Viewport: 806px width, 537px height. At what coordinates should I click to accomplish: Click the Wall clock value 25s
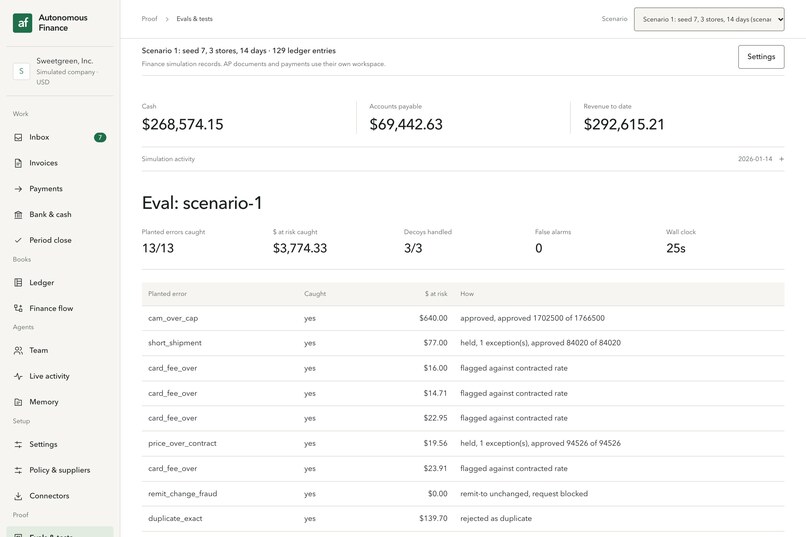point(675,248)
